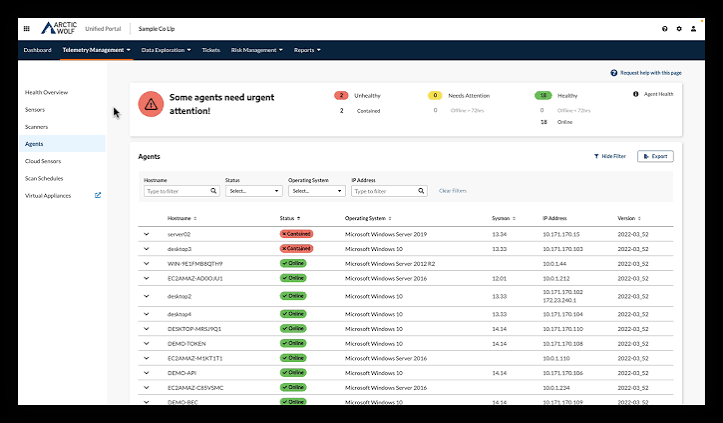Open the Status filter dropdown
The image size is (723, 423).
coord(254,191)
